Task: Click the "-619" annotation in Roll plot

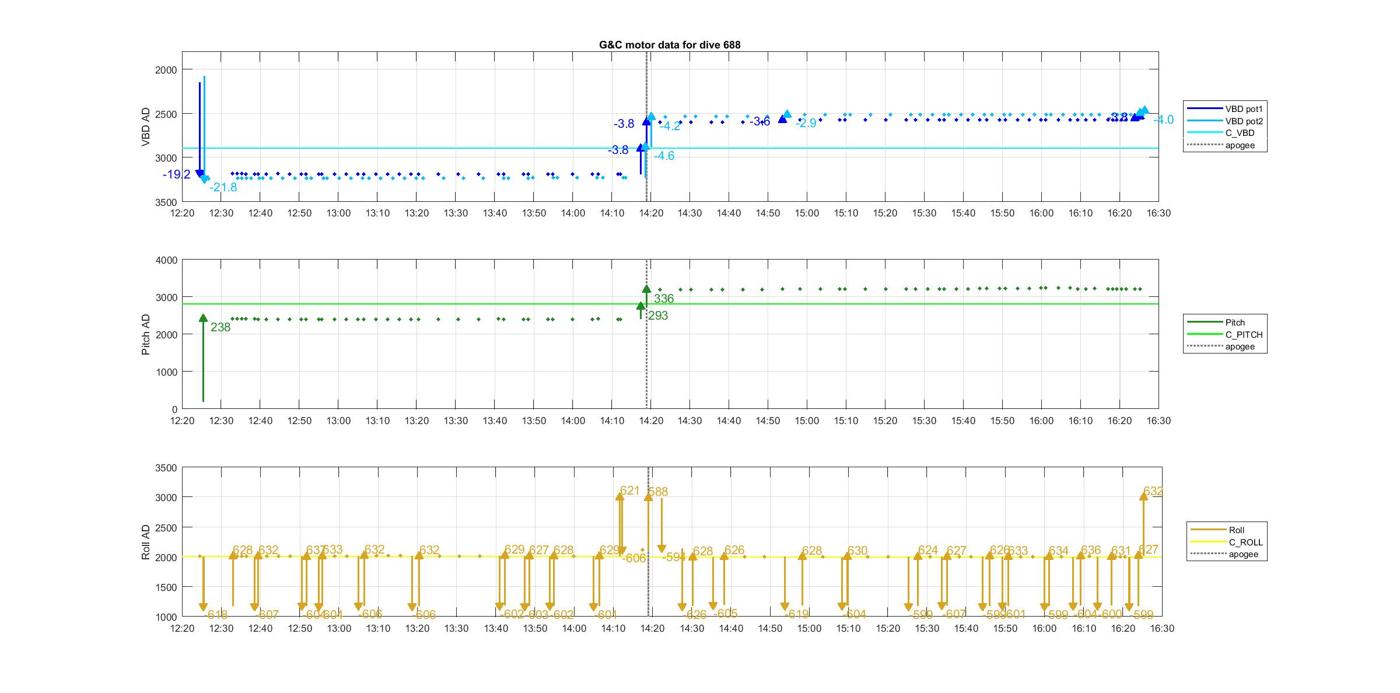Action: (797, 615)
